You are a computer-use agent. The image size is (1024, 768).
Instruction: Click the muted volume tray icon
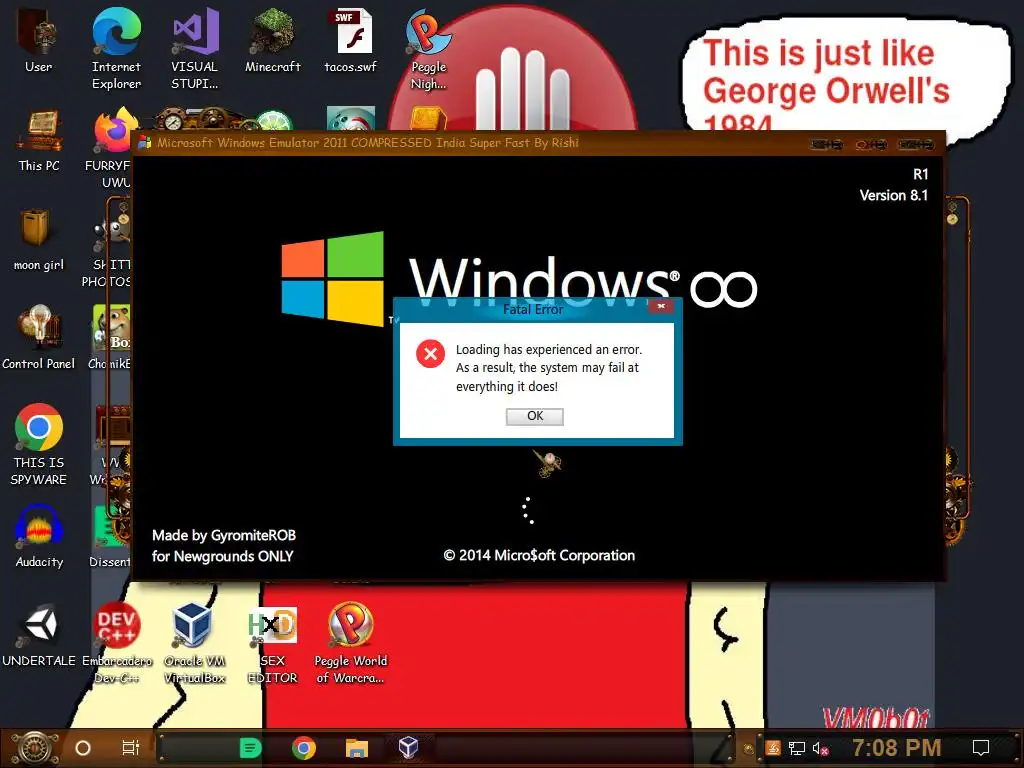pos(820,748)
